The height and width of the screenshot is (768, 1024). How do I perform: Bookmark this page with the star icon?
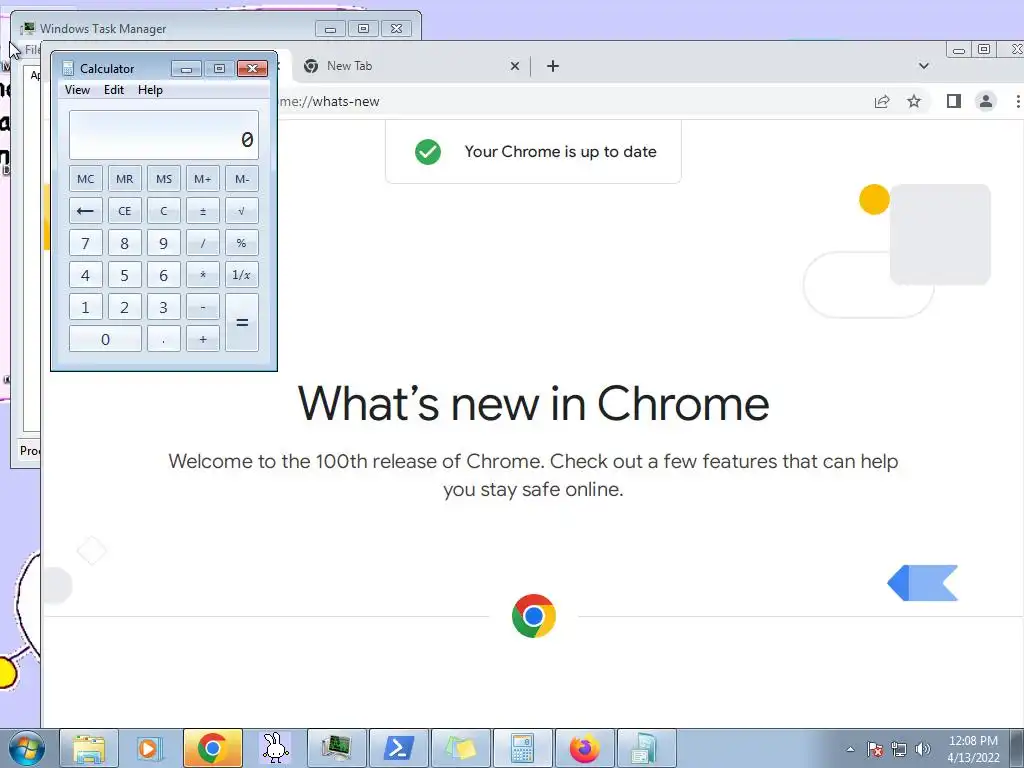tap(914, 101)
